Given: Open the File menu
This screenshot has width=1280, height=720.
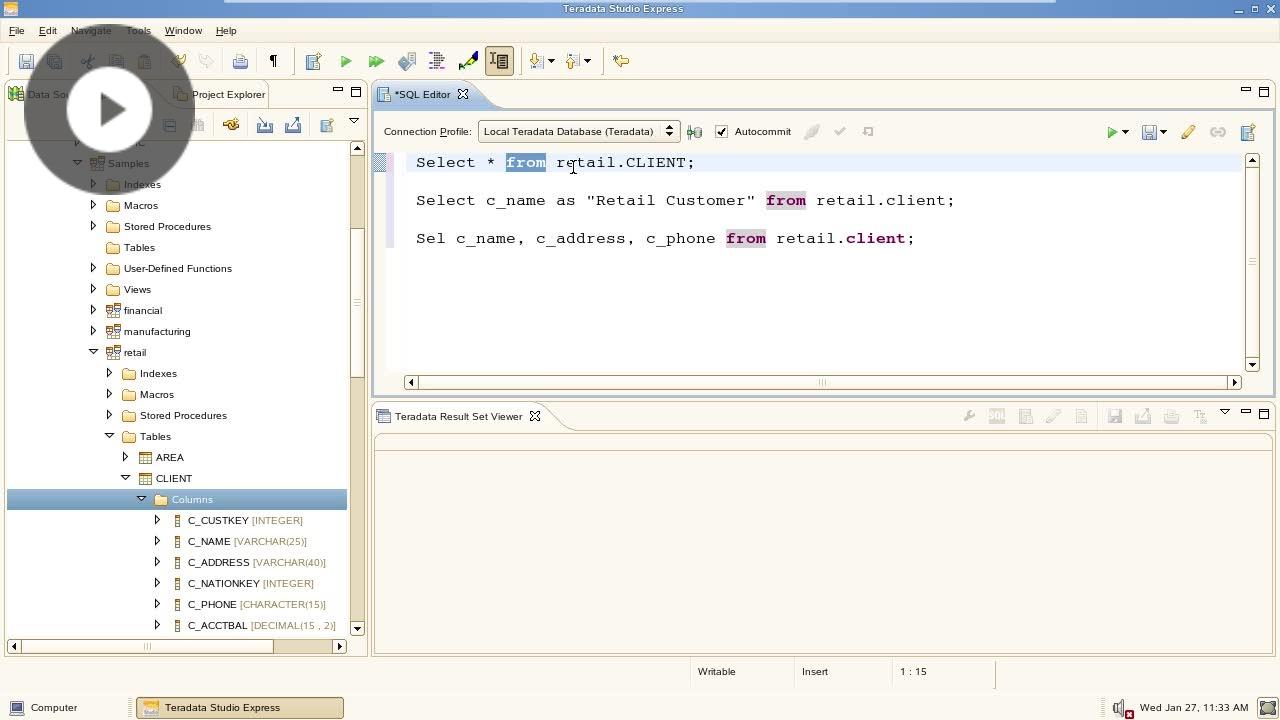Looking at the screenshot, I should tap(17, 31).
